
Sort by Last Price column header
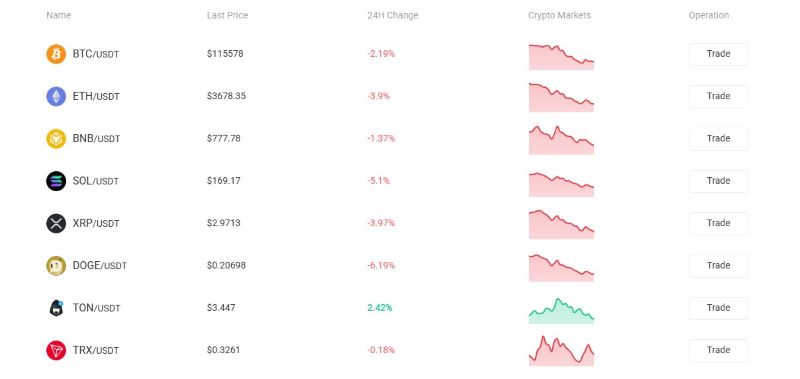[227, 15]
